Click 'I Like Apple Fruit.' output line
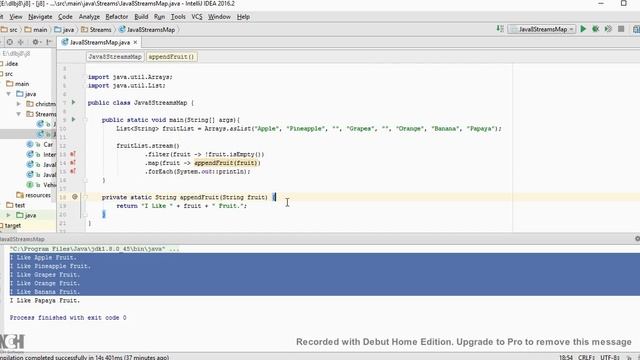Viewport: 640px width, 360px height. (43, 258)
